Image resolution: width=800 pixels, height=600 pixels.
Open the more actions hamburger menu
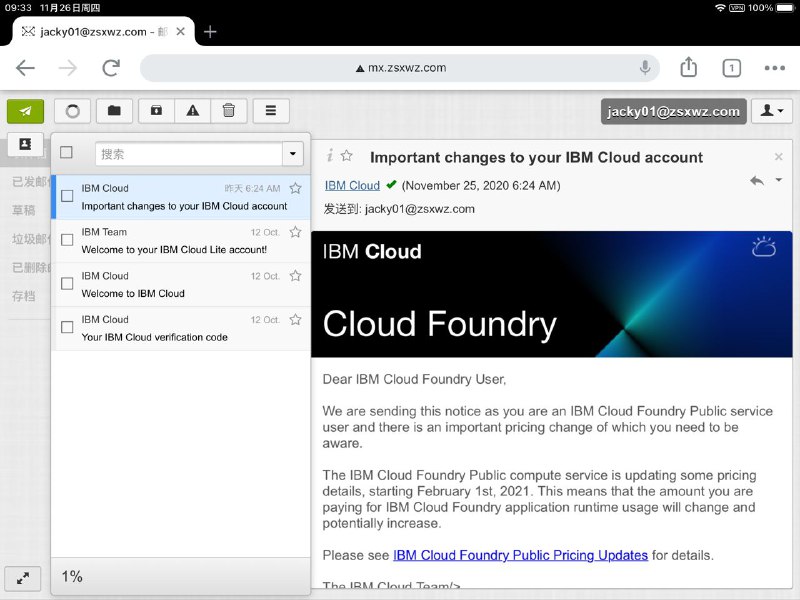tap(271, 111)
